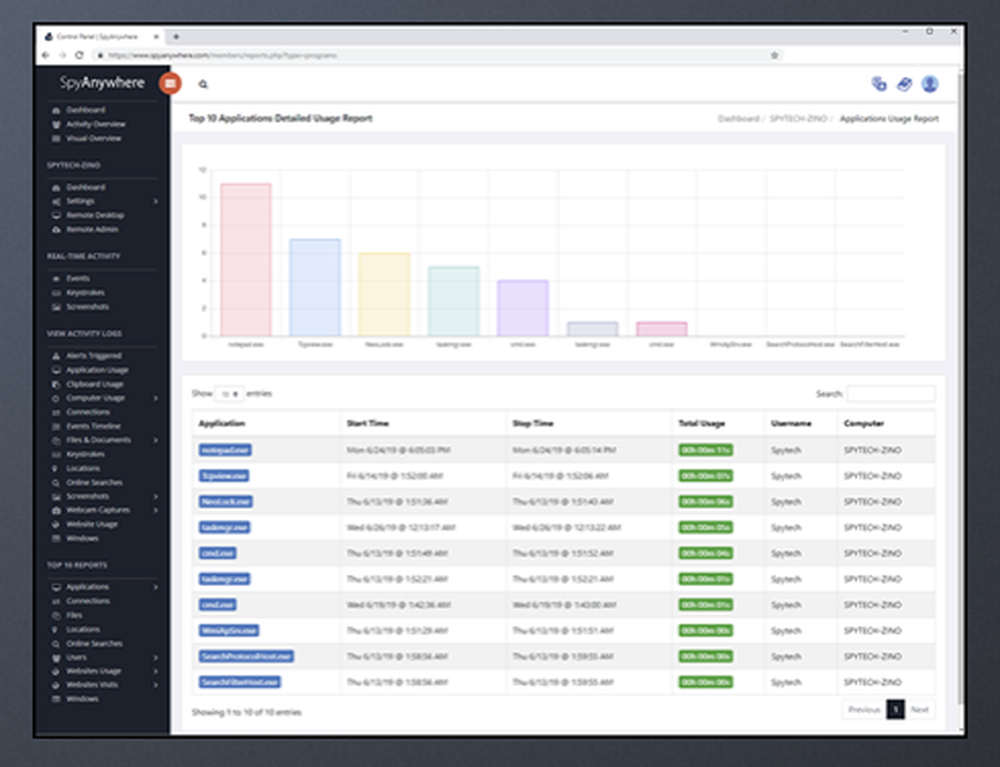This screenshot has height=767, width=1000.
Task: Click the Locations pin icon under View Activity Logs
Action: pos(56,468)
